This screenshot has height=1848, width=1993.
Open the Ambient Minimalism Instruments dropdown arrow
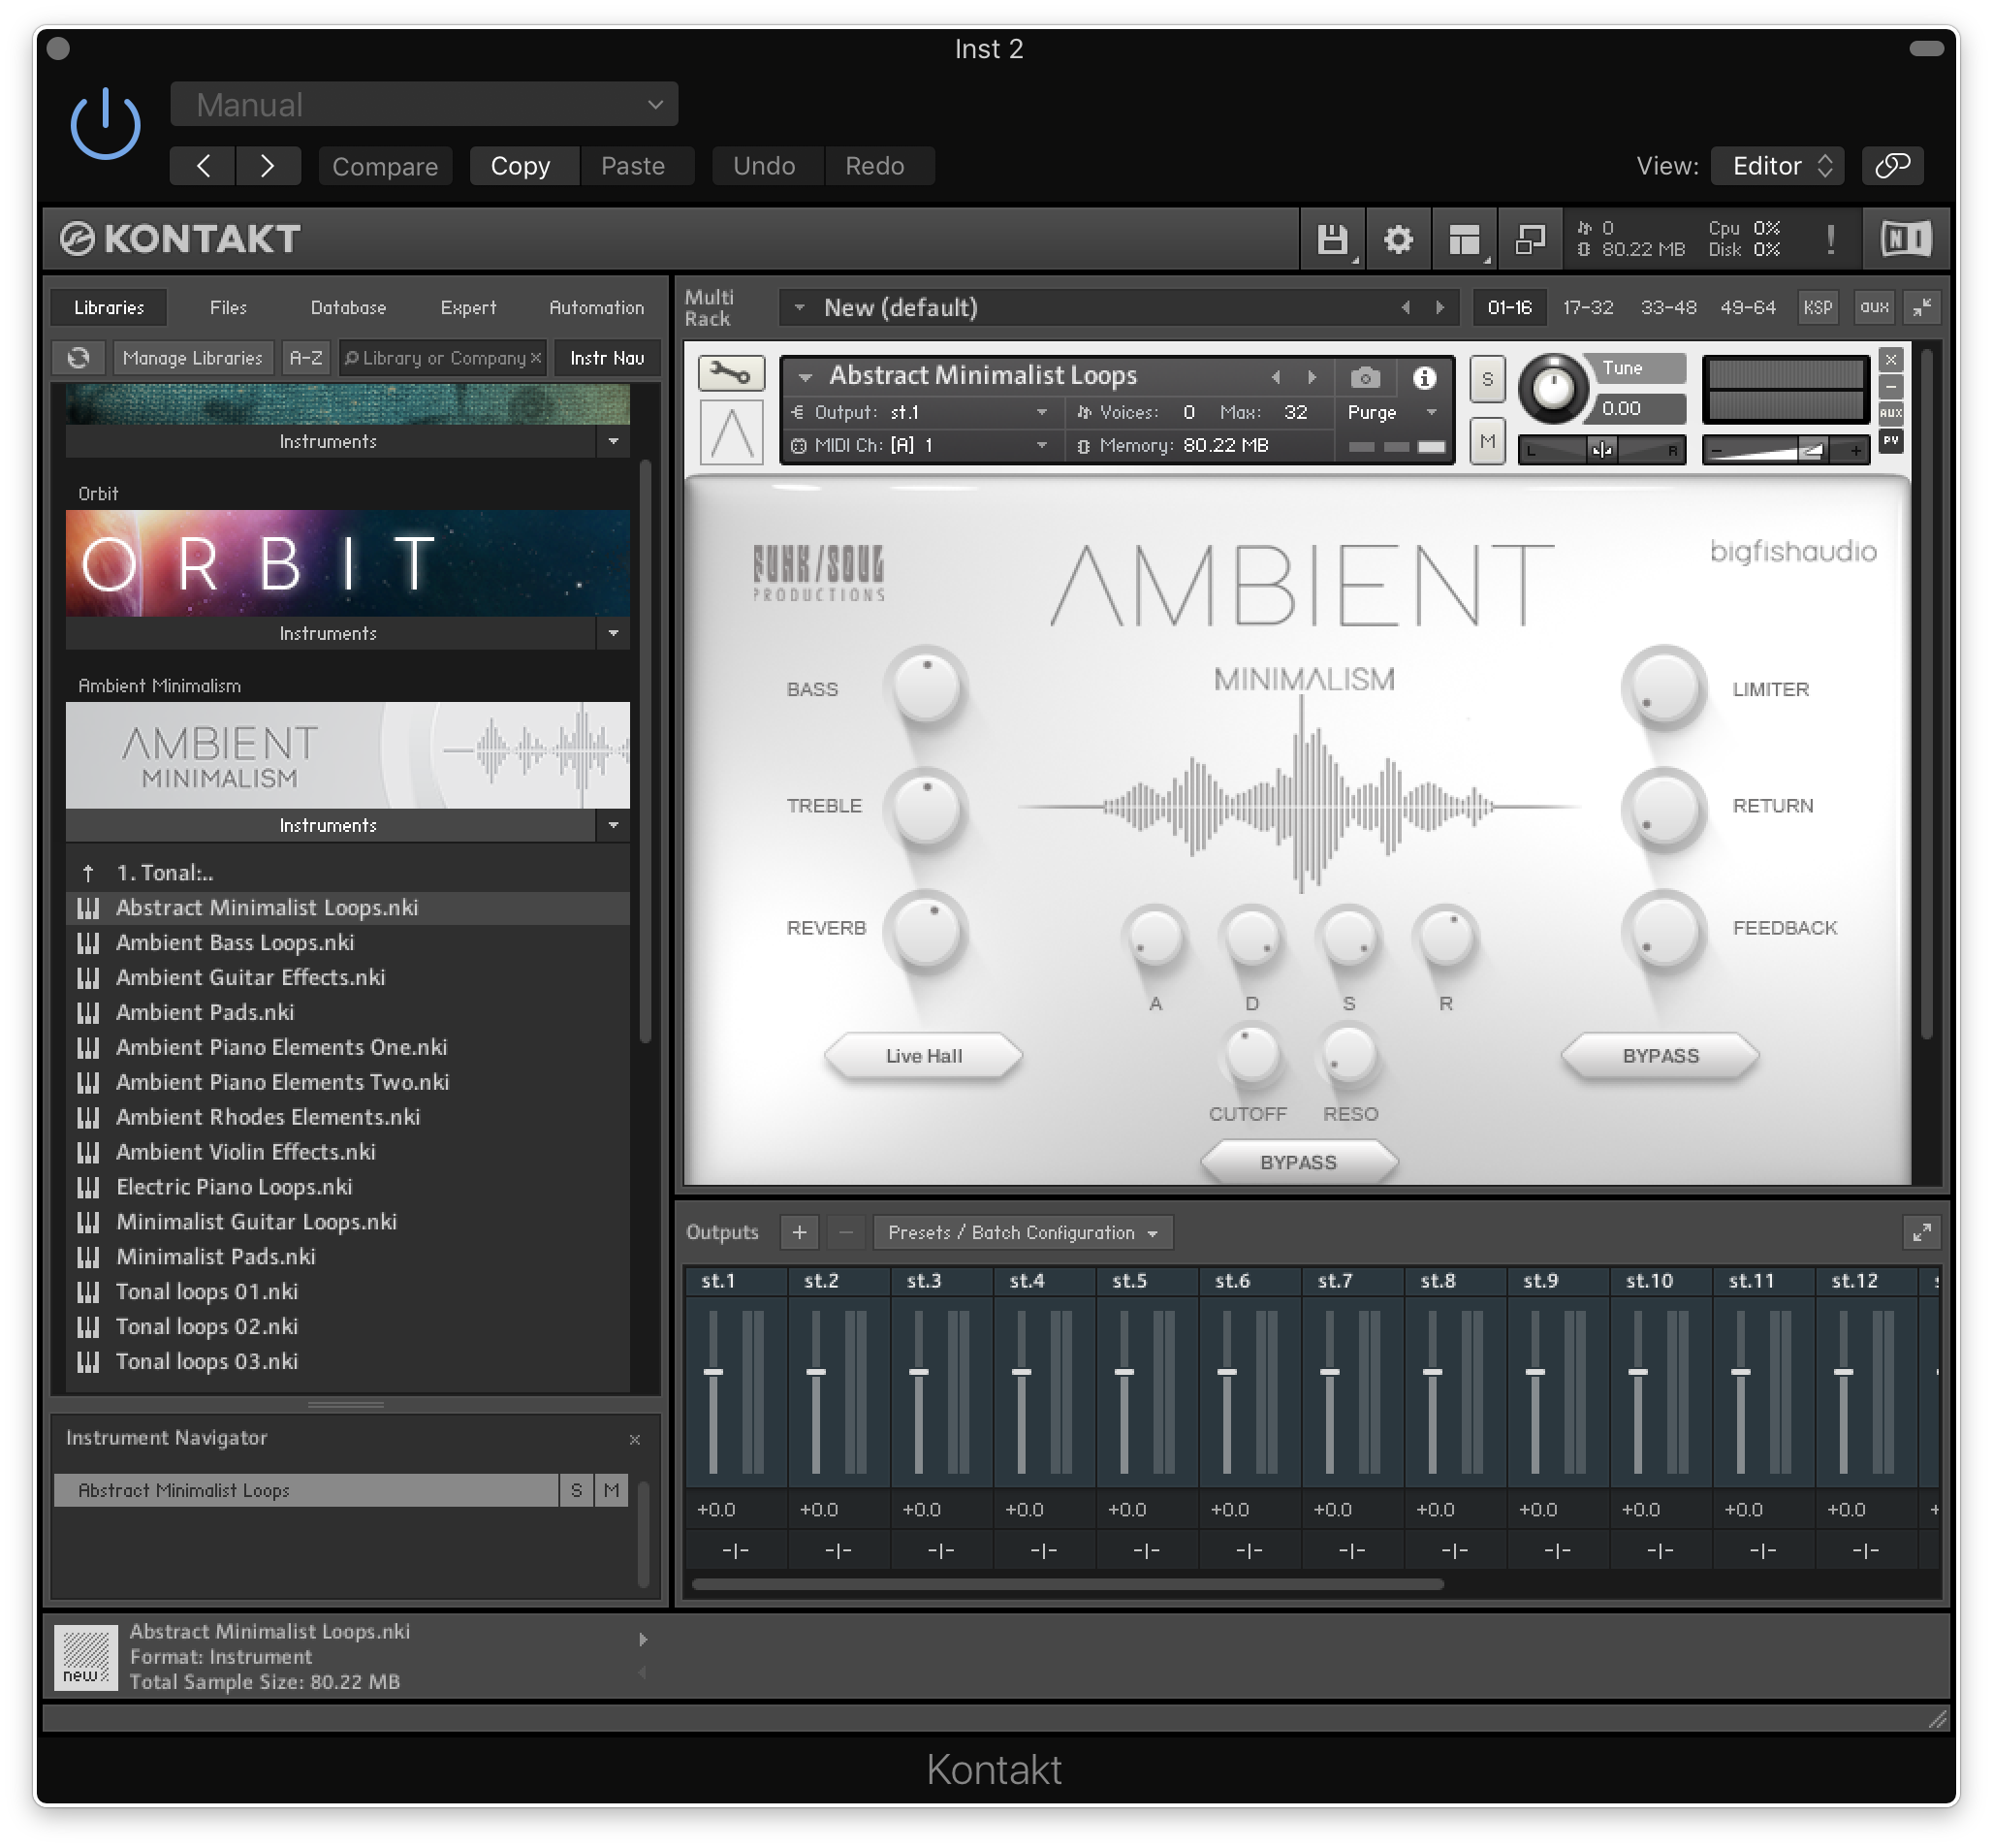coord(613,826)
